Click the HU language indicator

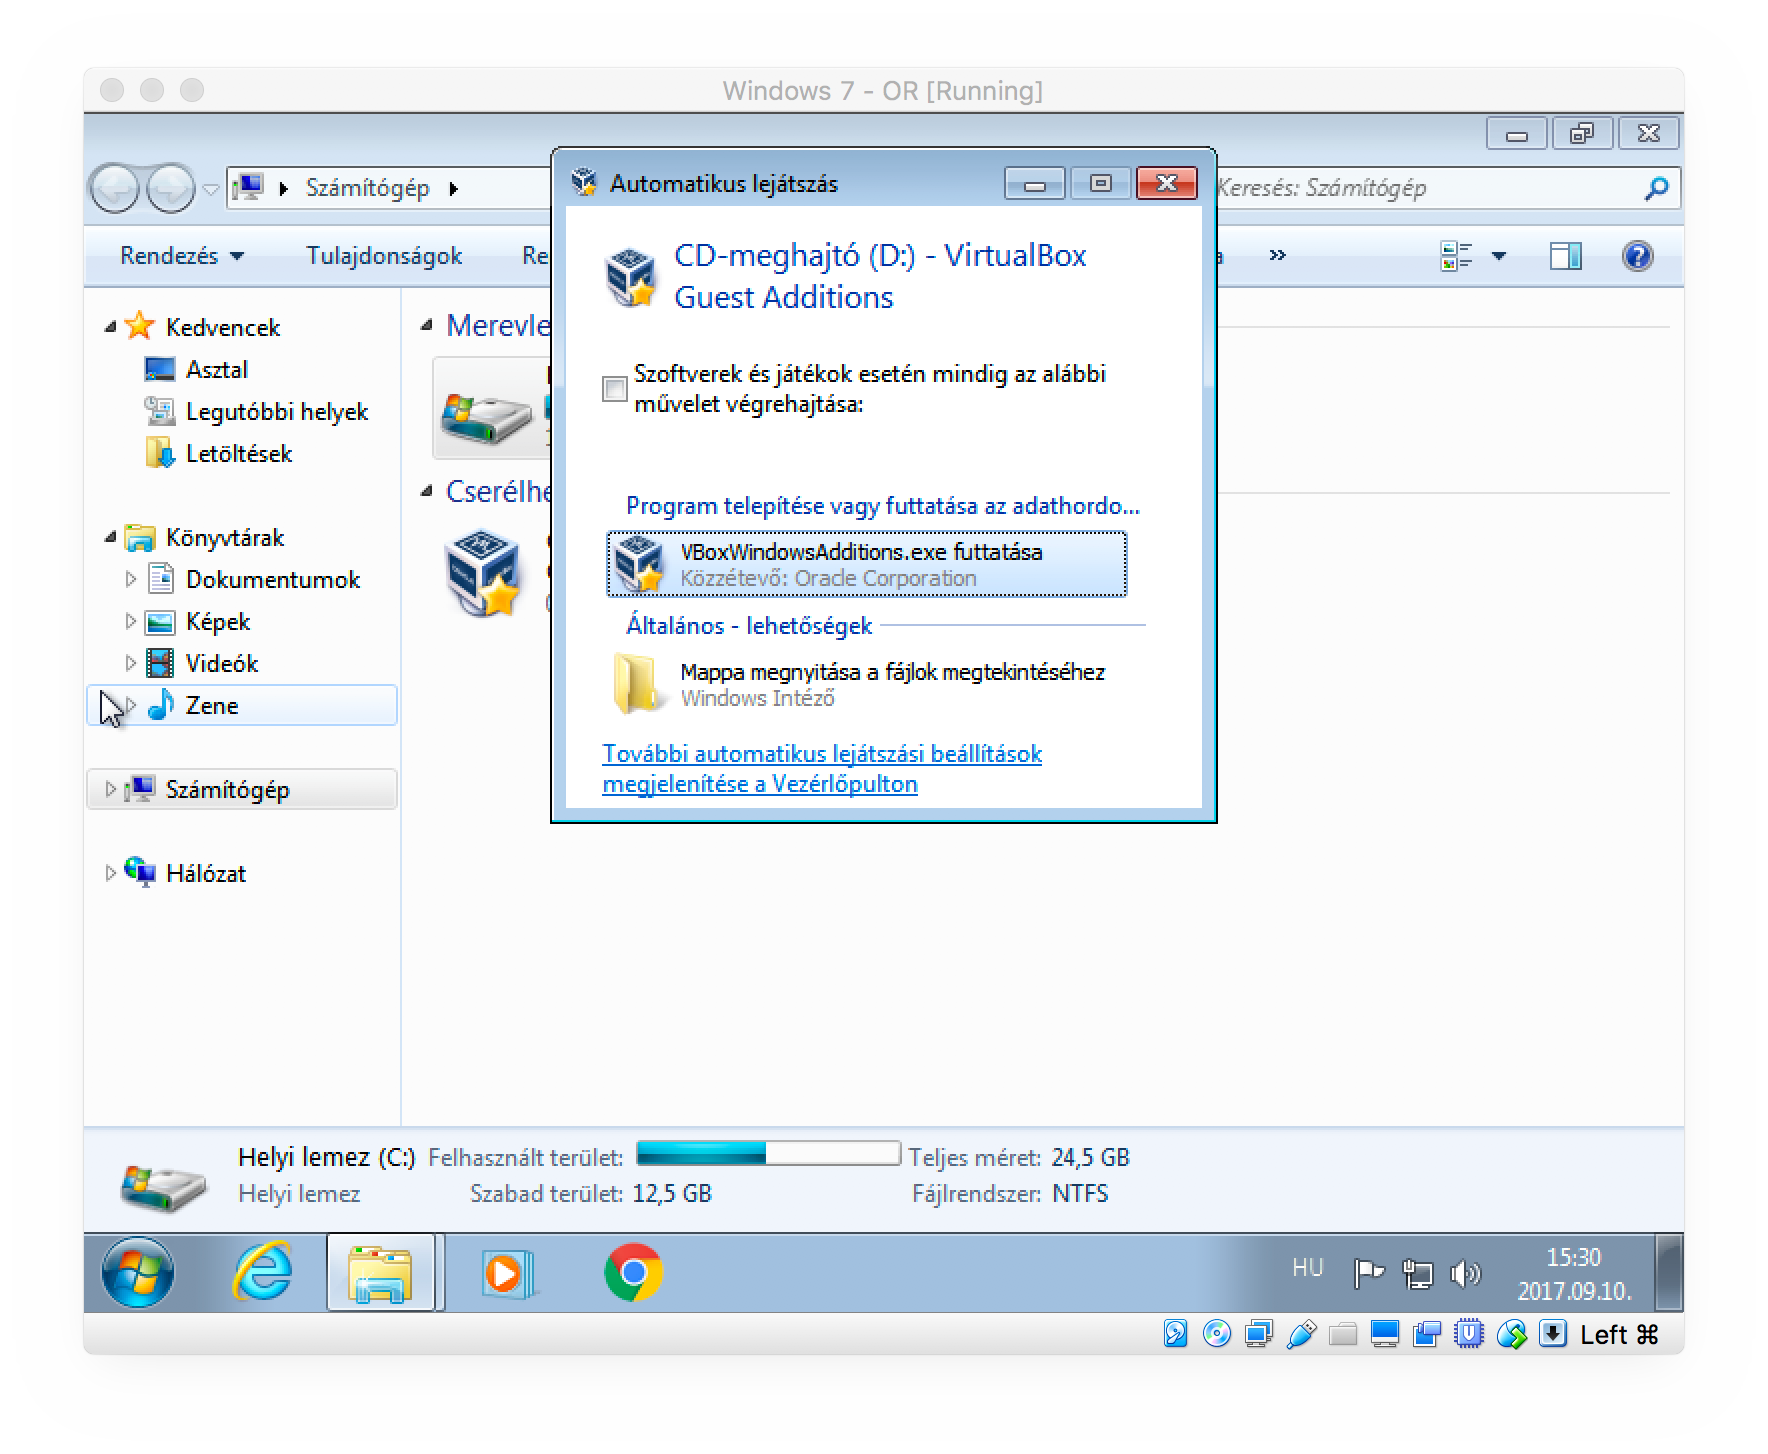coord(1307,1268)
